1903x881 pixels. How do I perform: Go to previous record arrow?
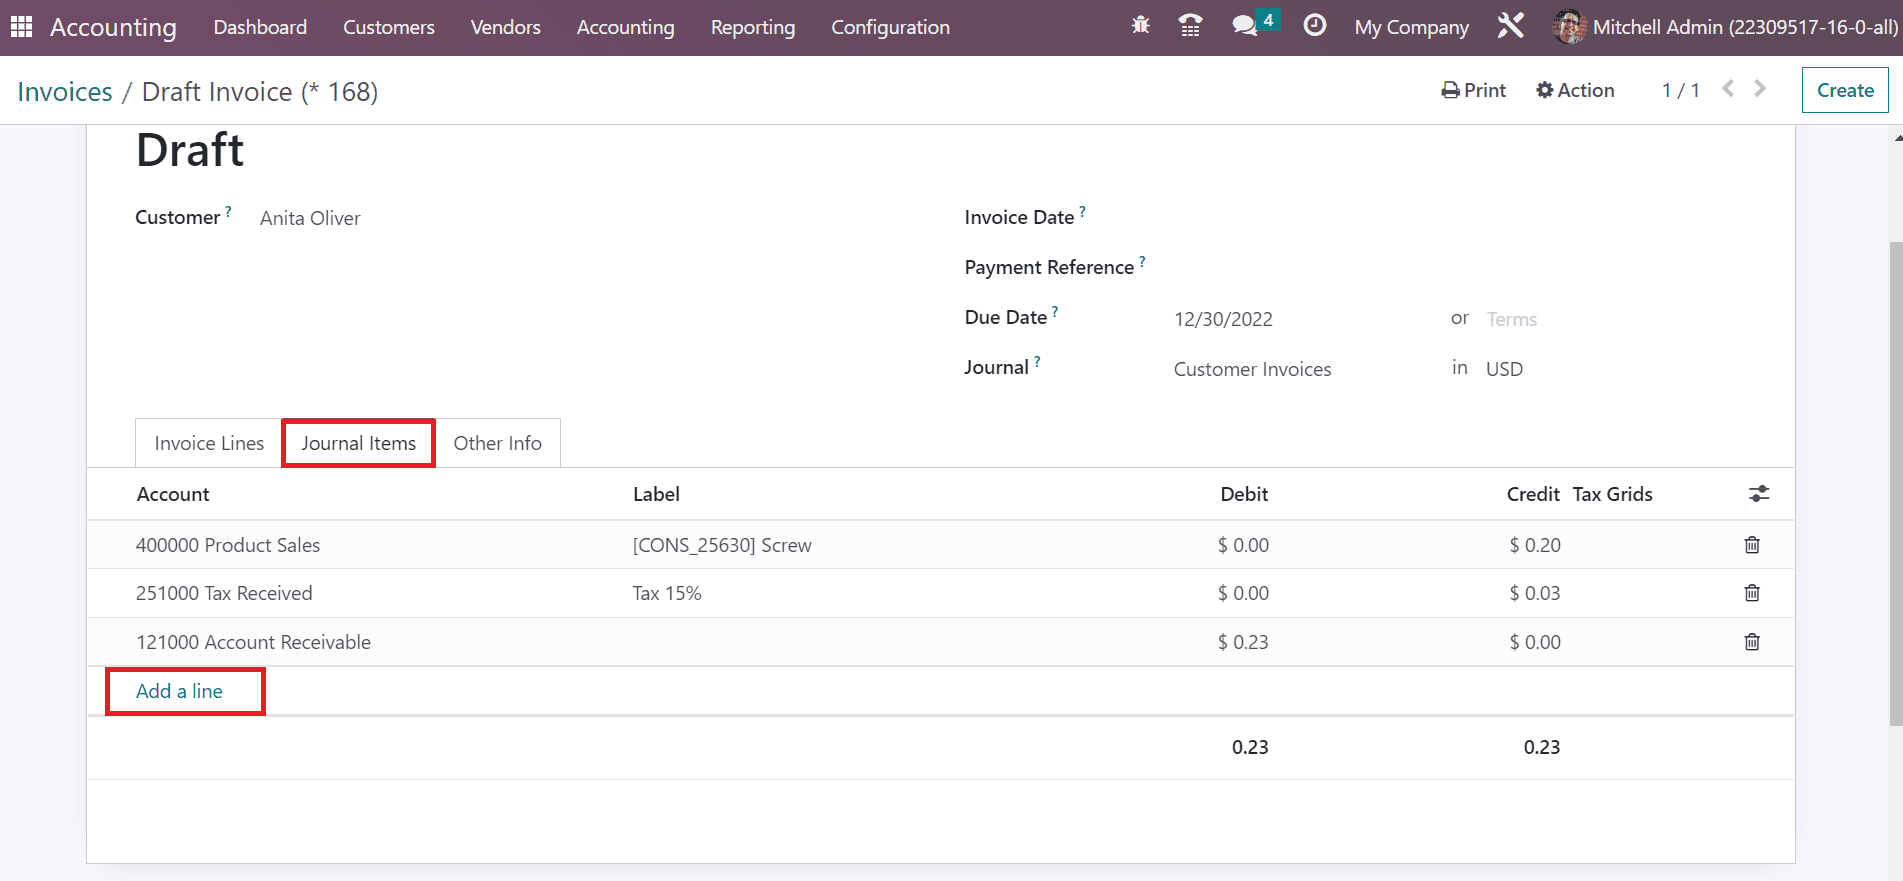(x=1728, y=89)
